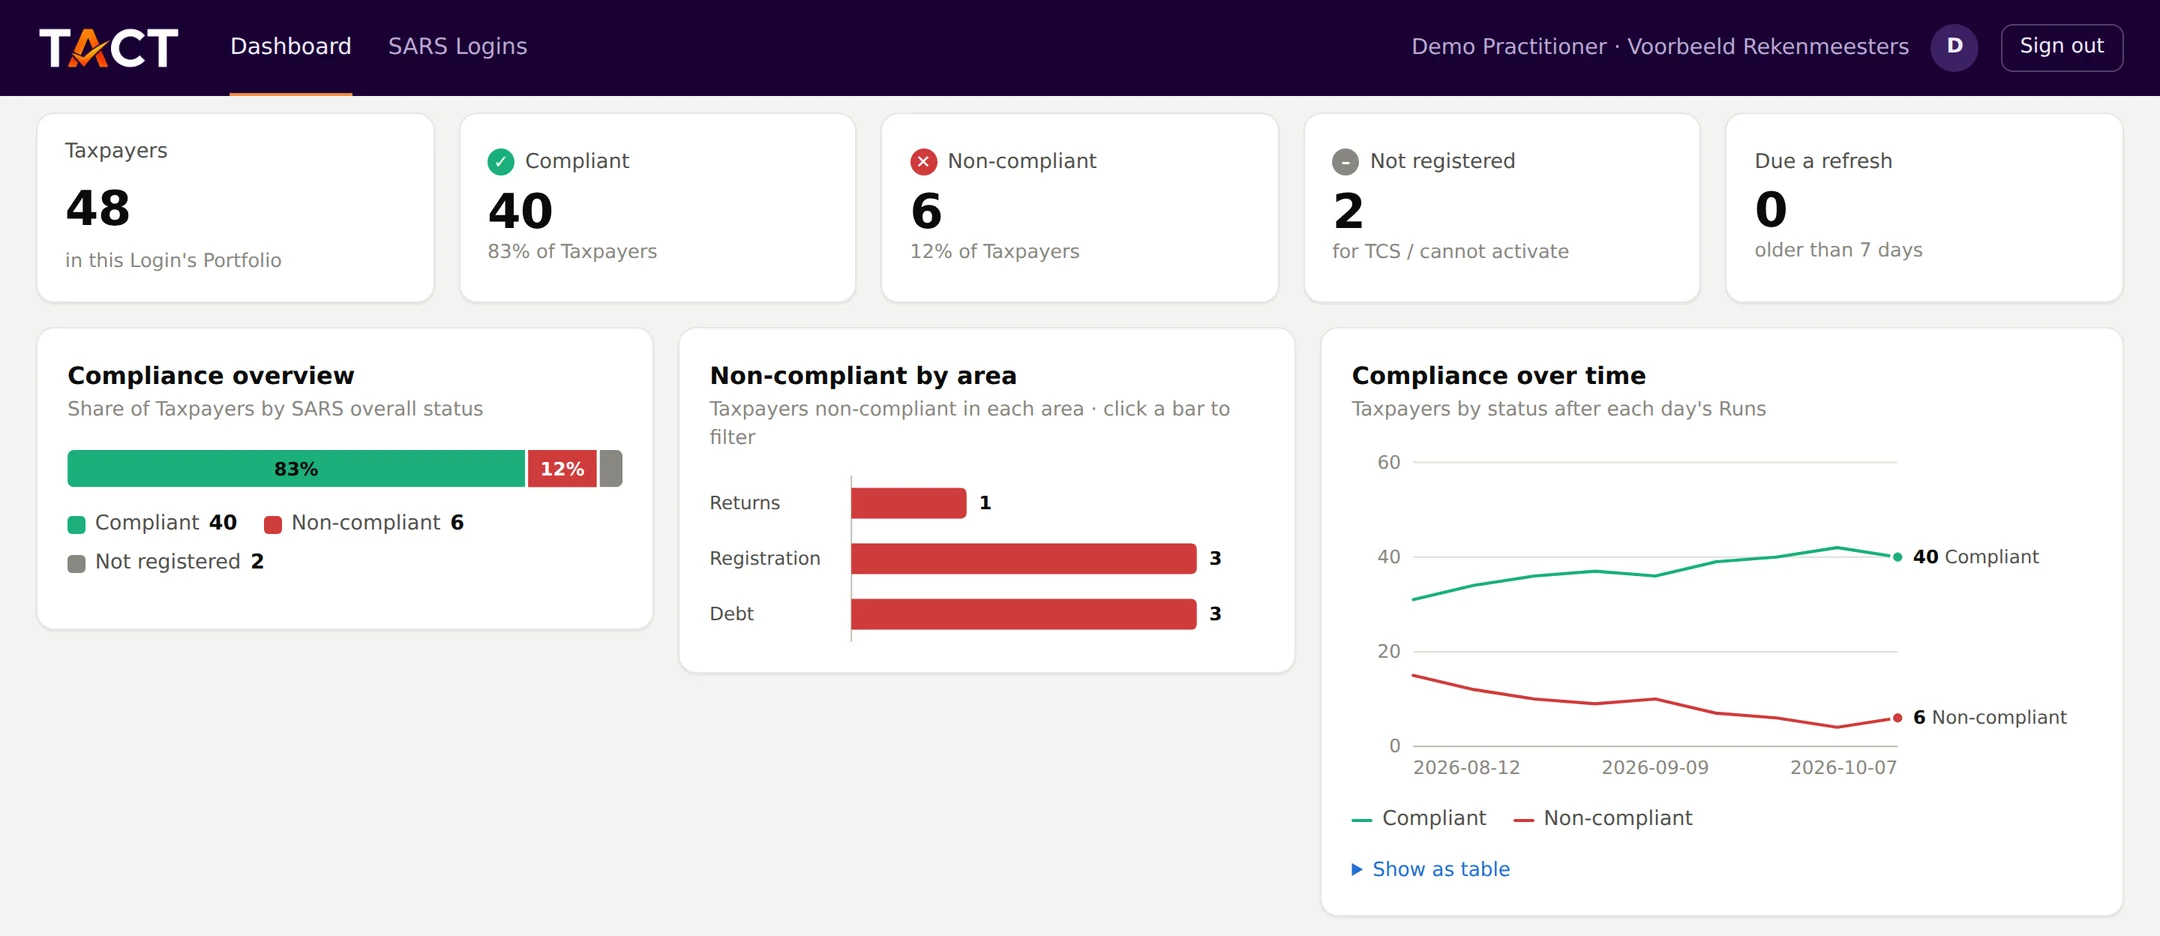This screenshot has width=2160, height=936.
Task: Click the Non-compliant line endpoint dot
Action: [1897, 718]
